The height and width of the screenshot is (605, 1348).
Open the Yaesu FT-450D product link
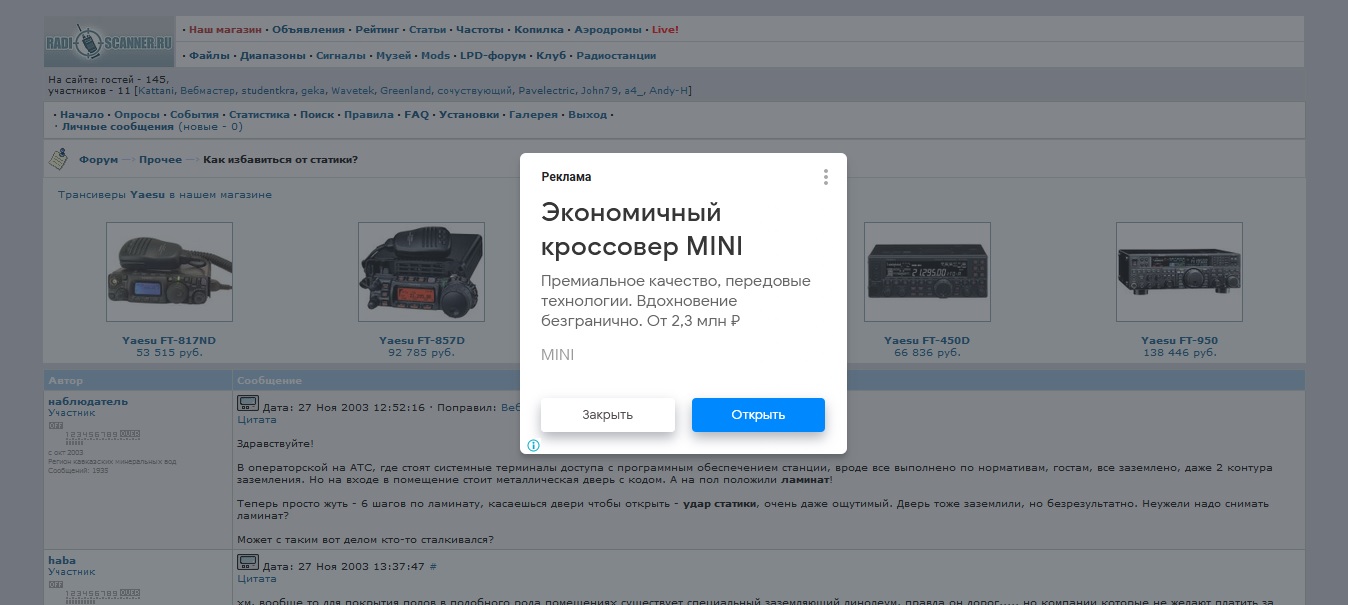[927, 341]
